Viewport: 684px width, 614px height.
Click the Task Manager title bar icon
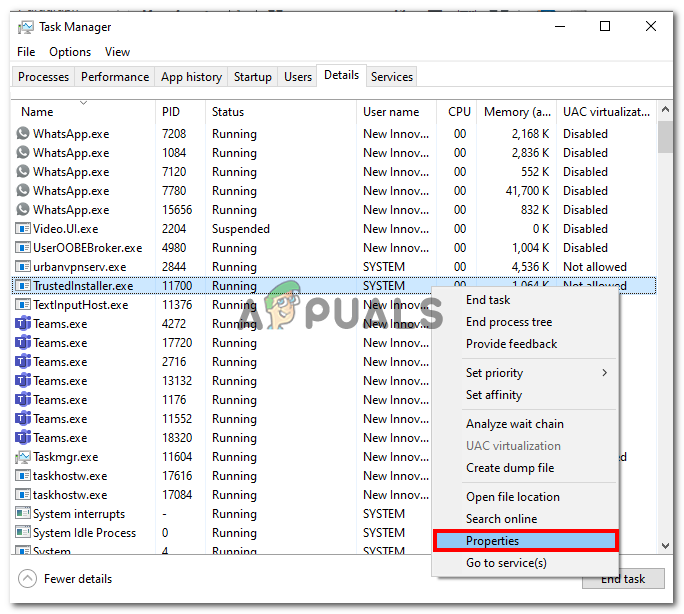pos(26,27)
